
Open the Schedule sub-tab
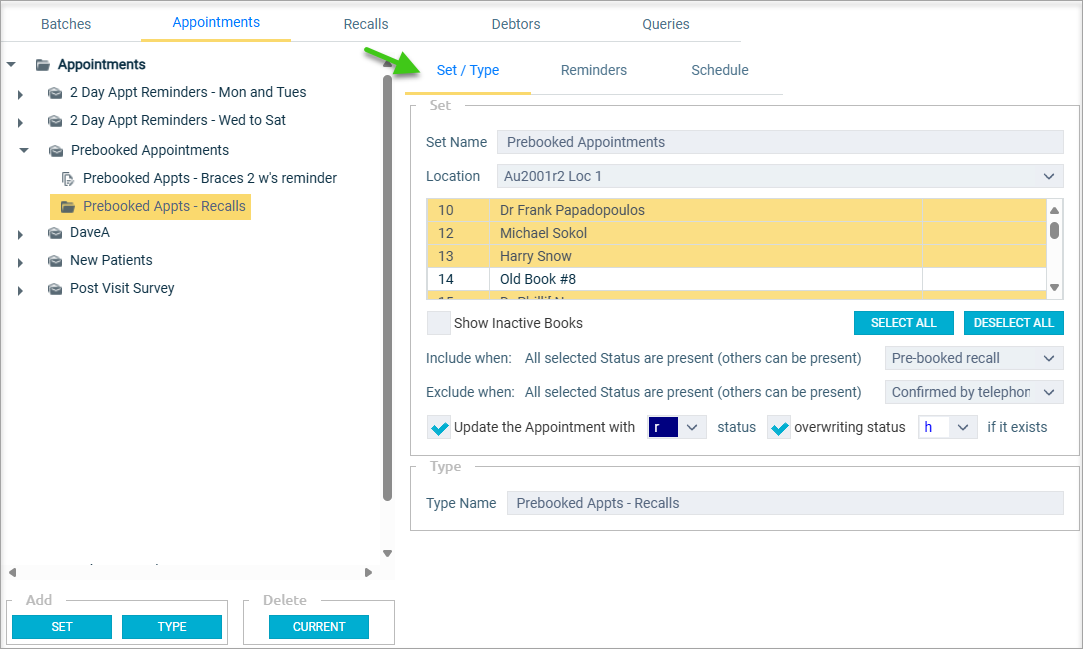[720, 70]
